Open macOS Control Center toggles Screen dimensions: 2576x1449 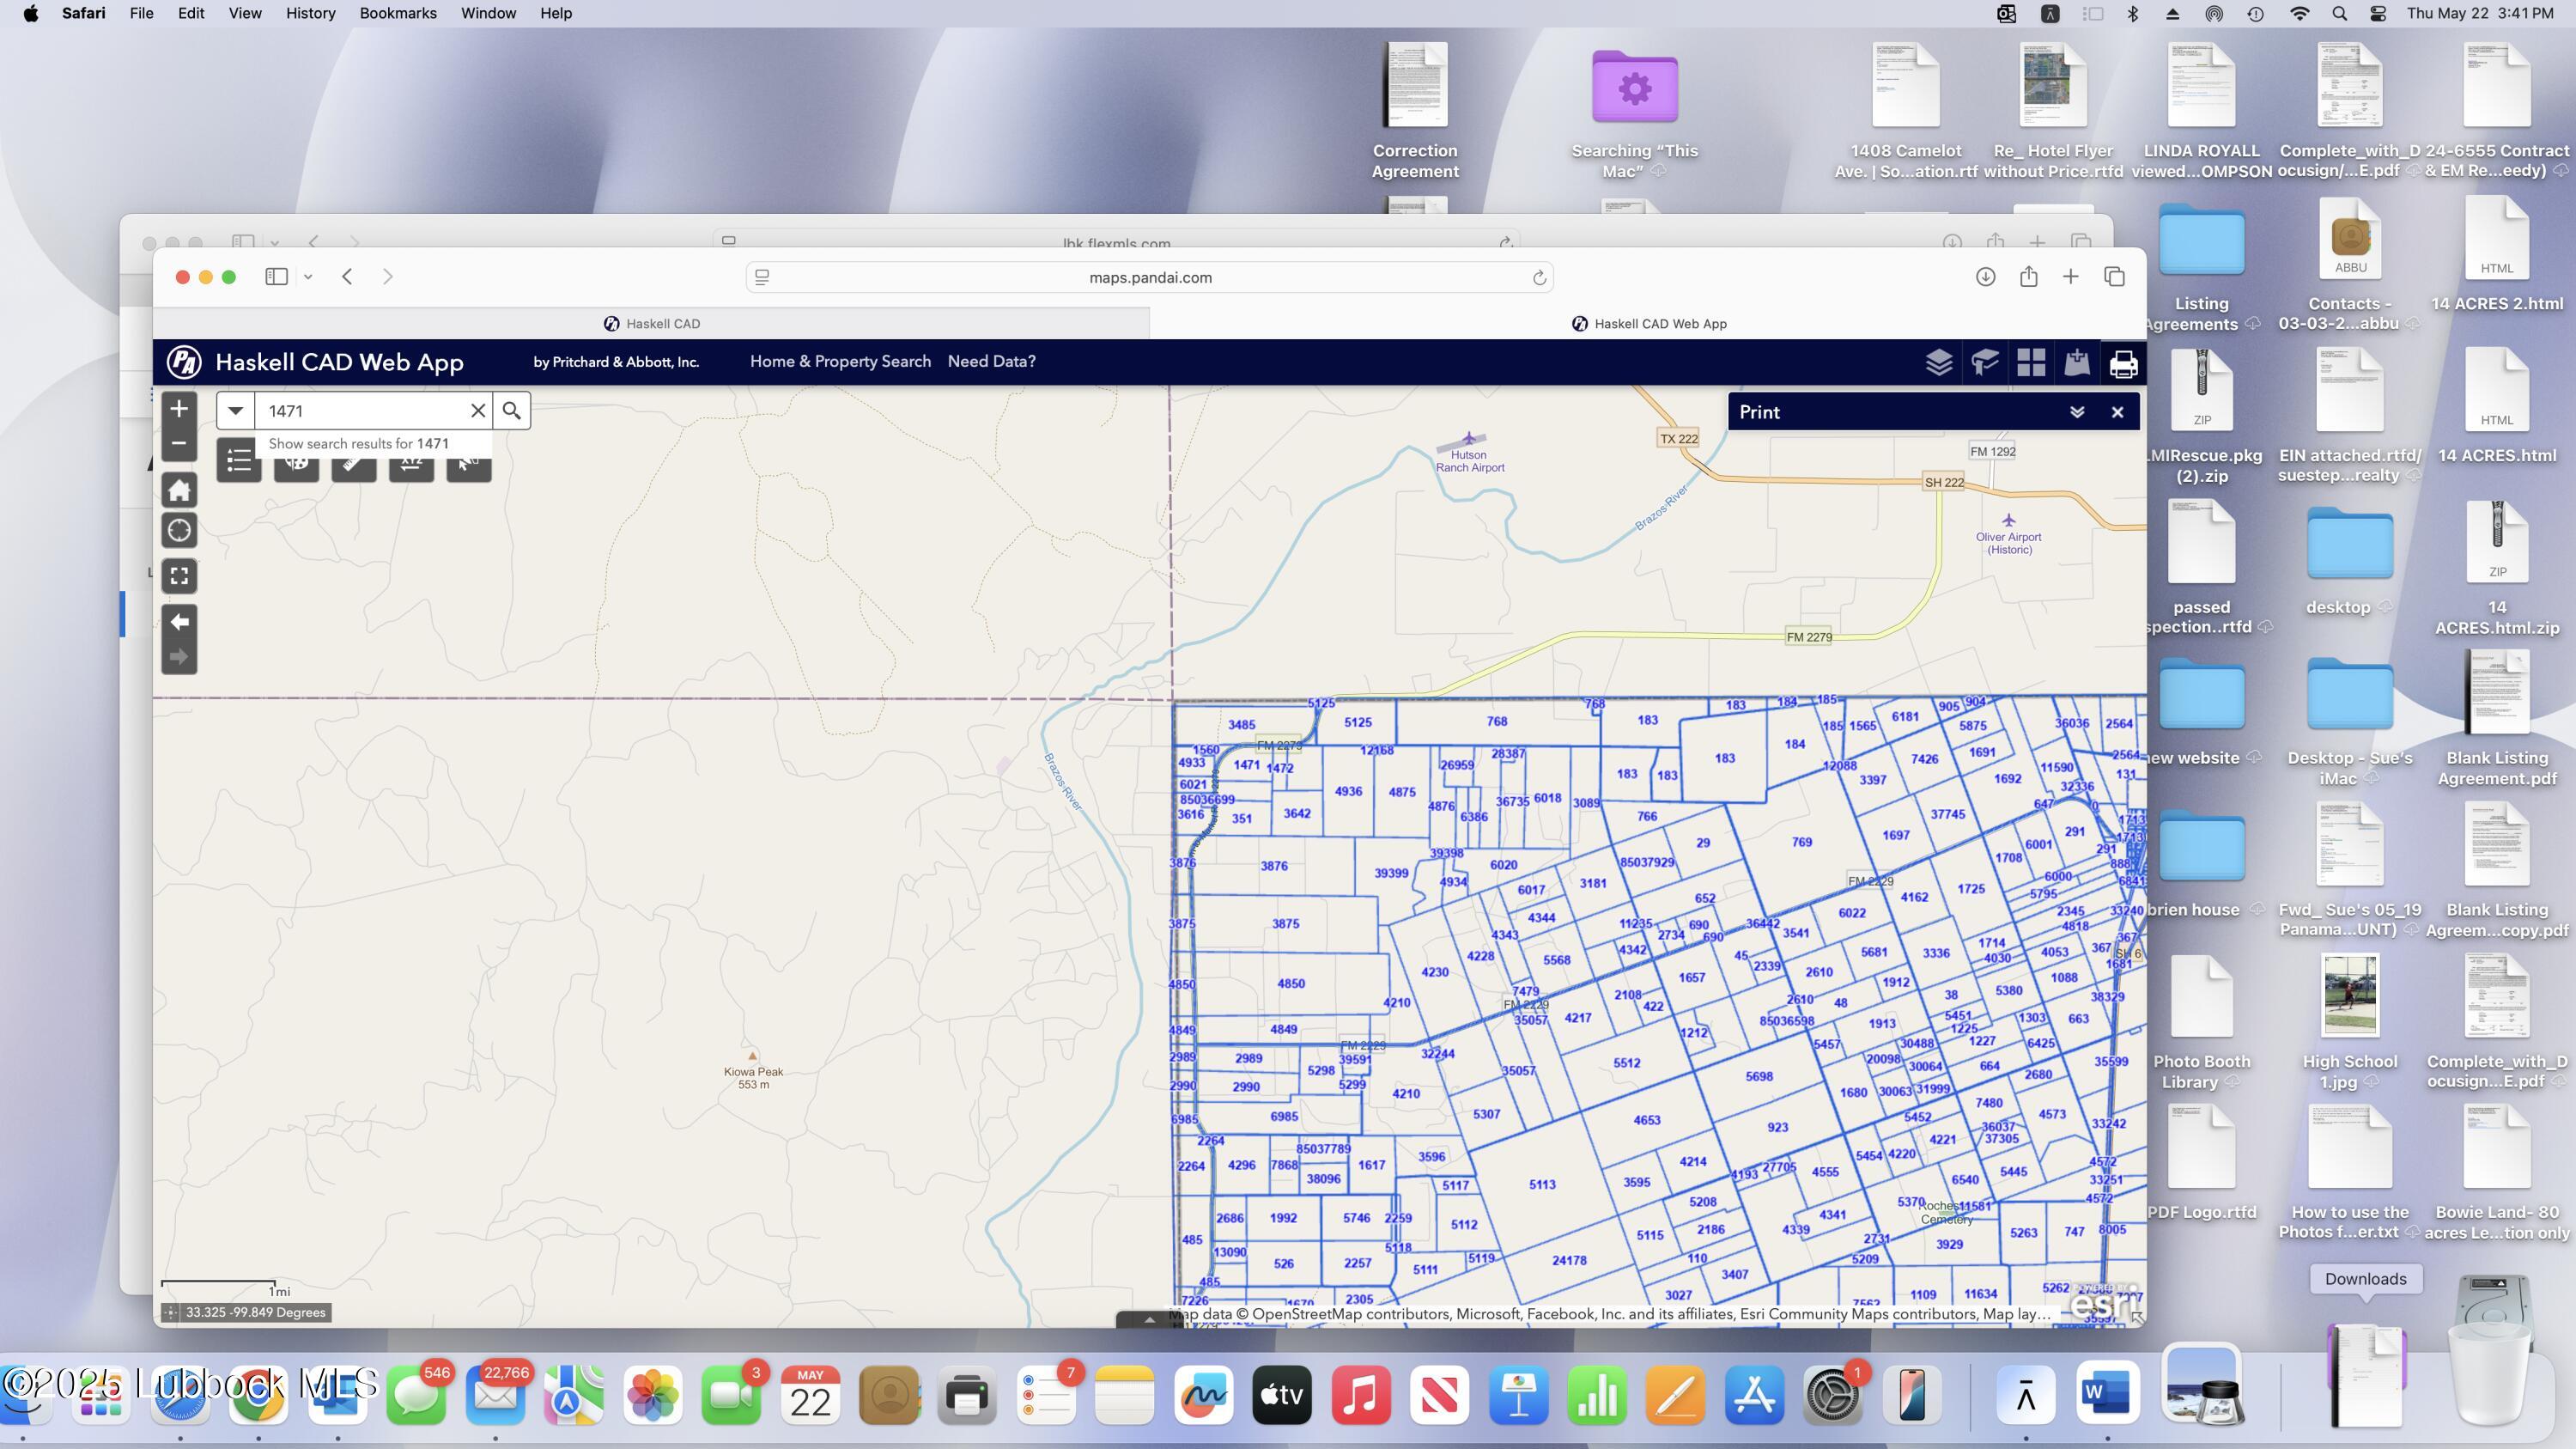pos(2378,13)
